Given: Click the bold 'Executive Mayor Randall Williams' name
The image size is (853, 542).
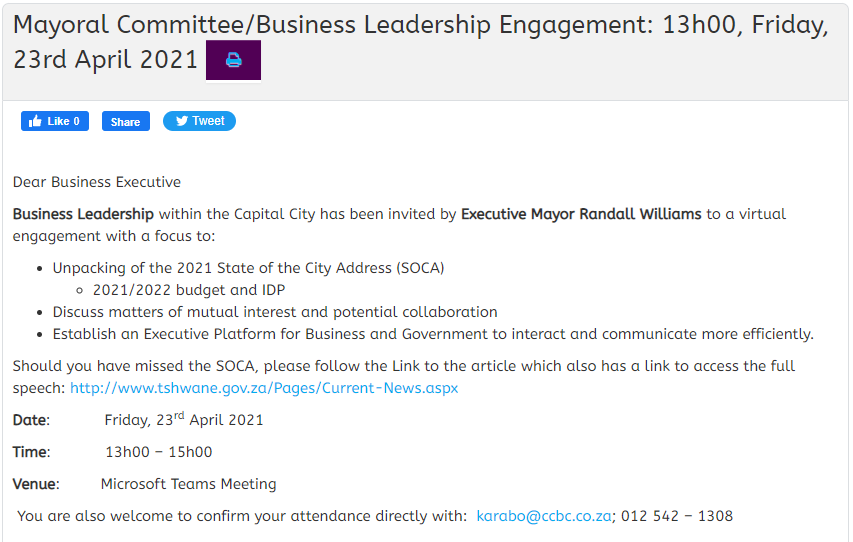Looking at the screenshot, I should (x=581, y=214).
